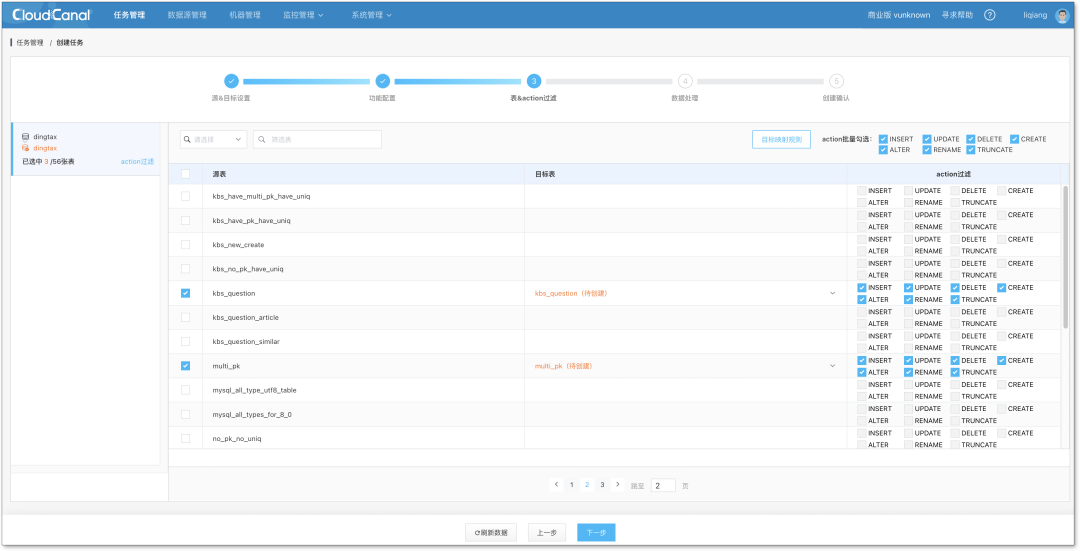
Task: Go to the previous page arrow
Action: point(557,485)
